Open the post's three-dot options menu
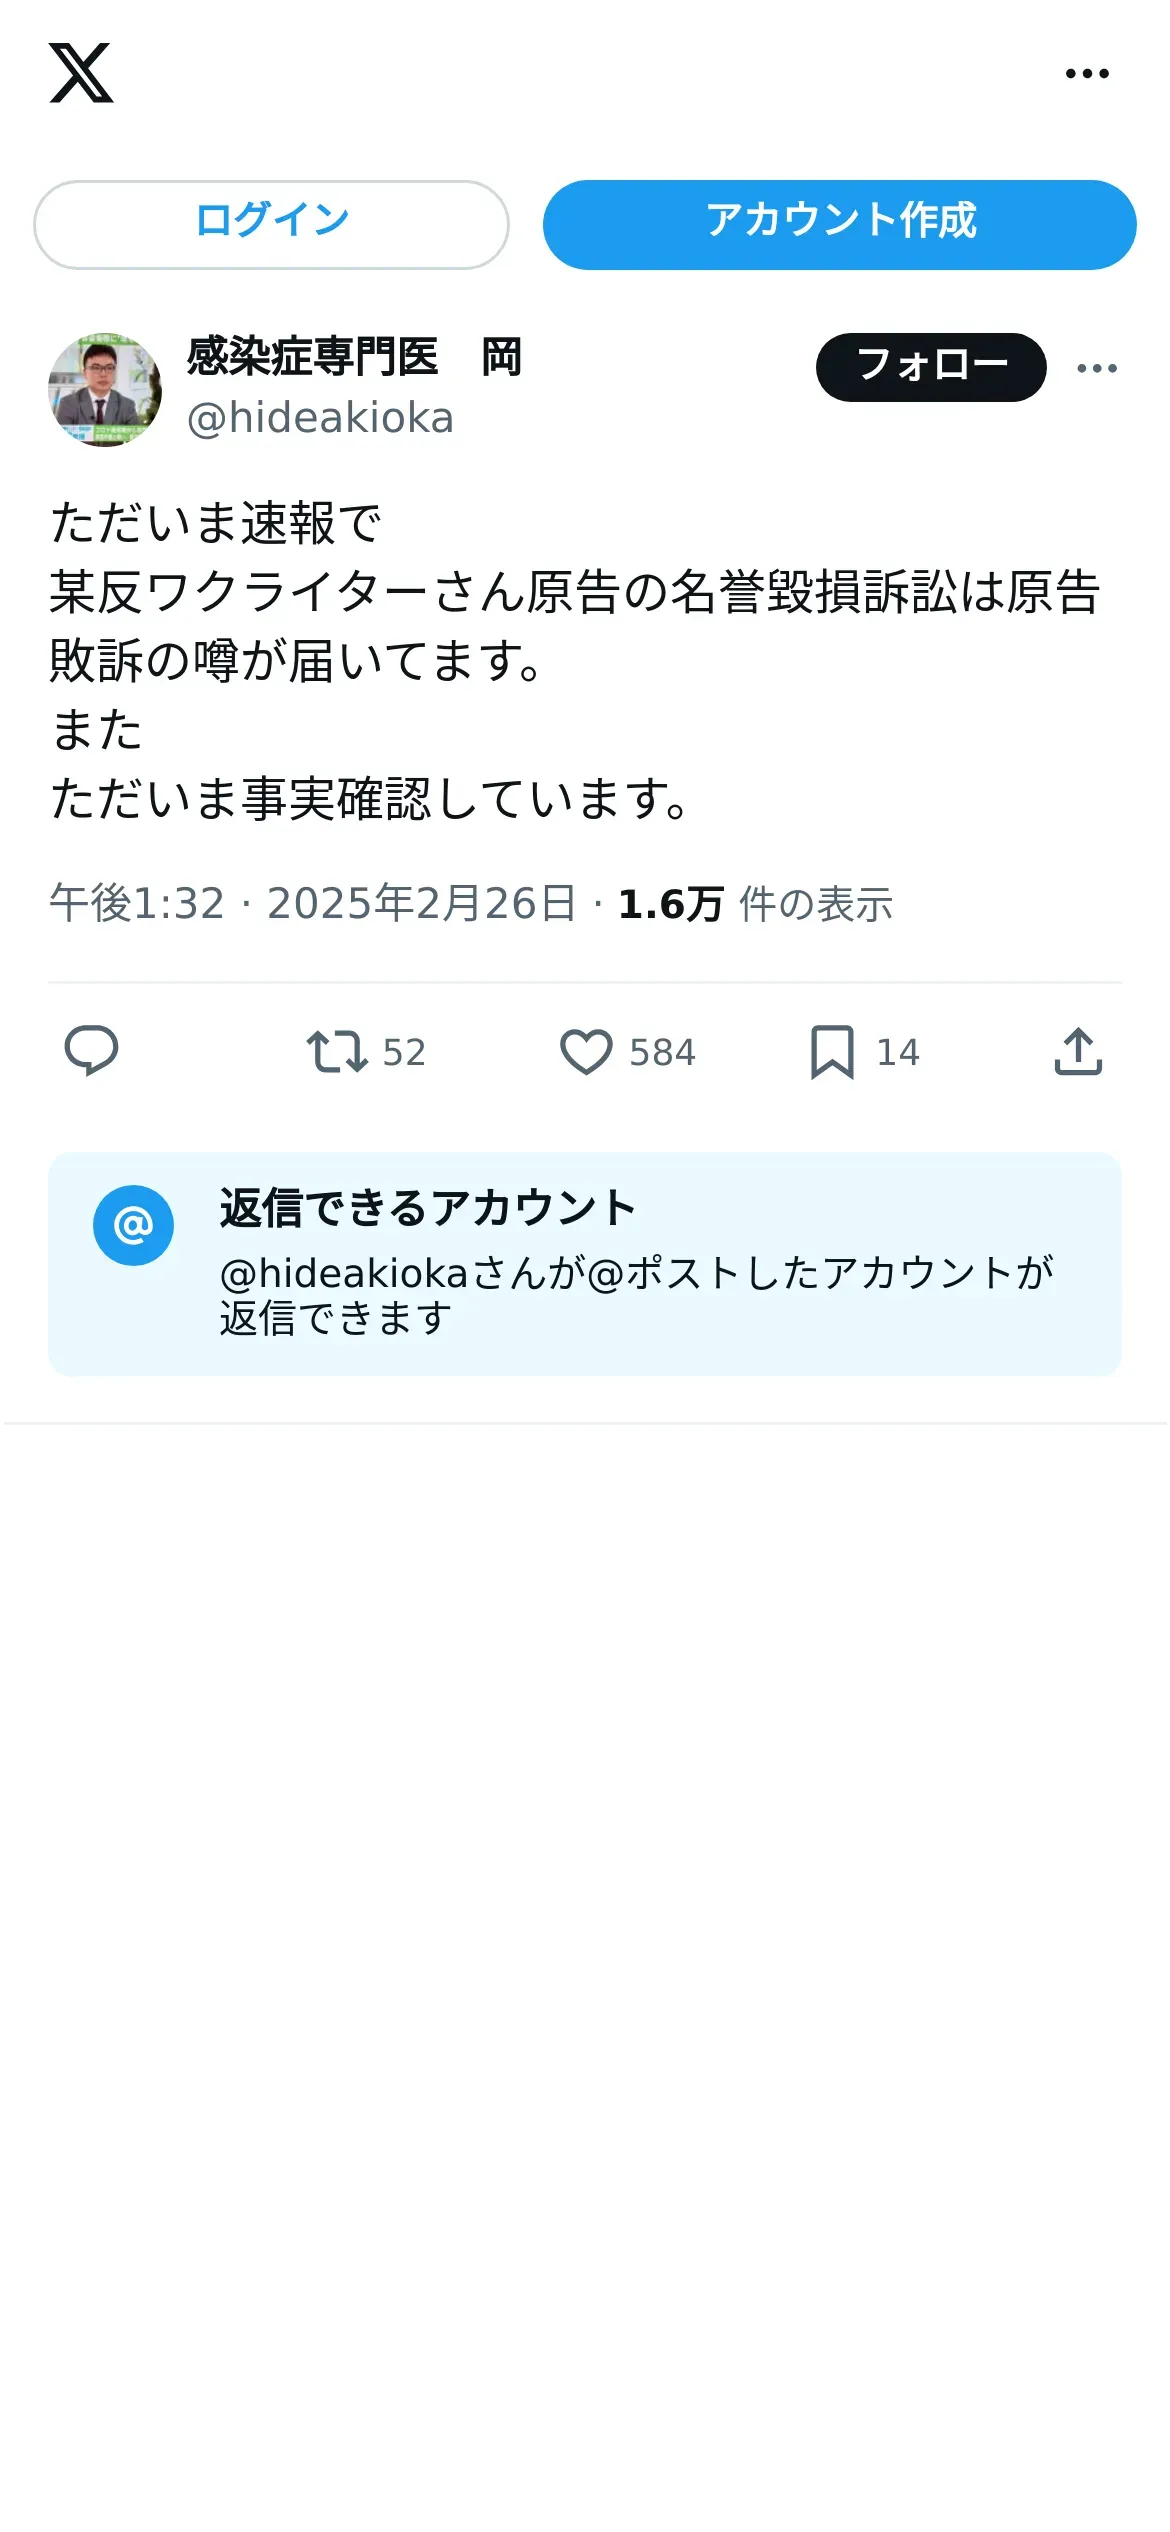This screenshot has width=1170, height=2532. coord(1097,368)
